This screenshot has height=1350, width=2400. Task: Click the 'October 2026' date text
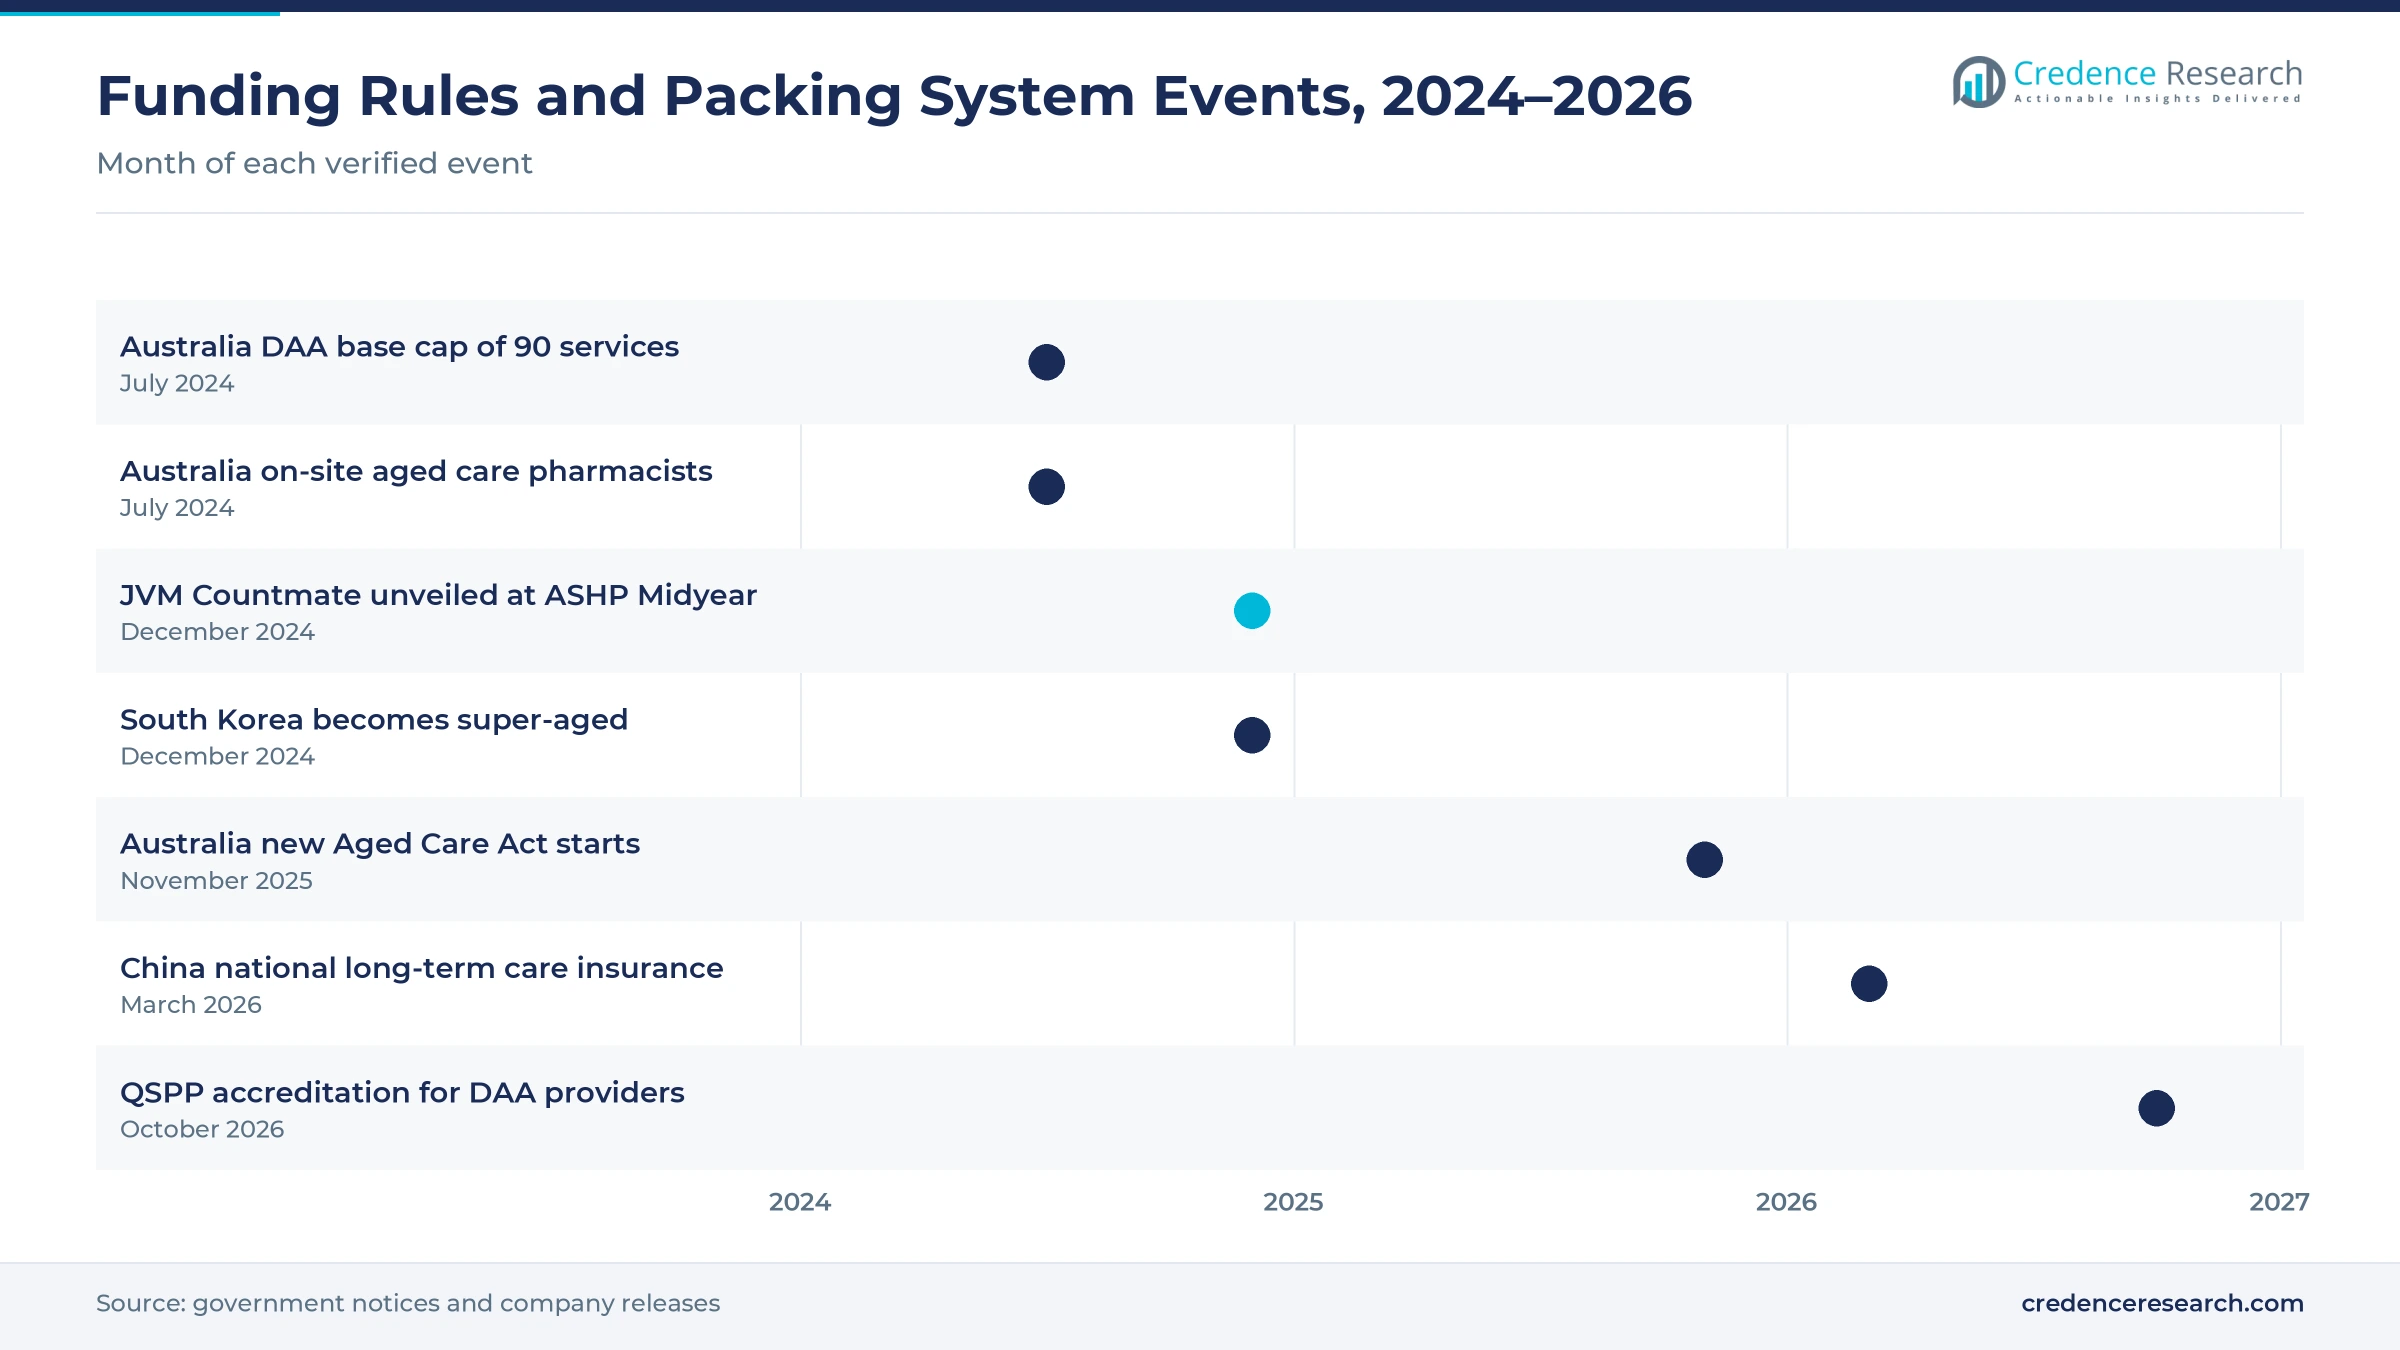[202, 1129]
